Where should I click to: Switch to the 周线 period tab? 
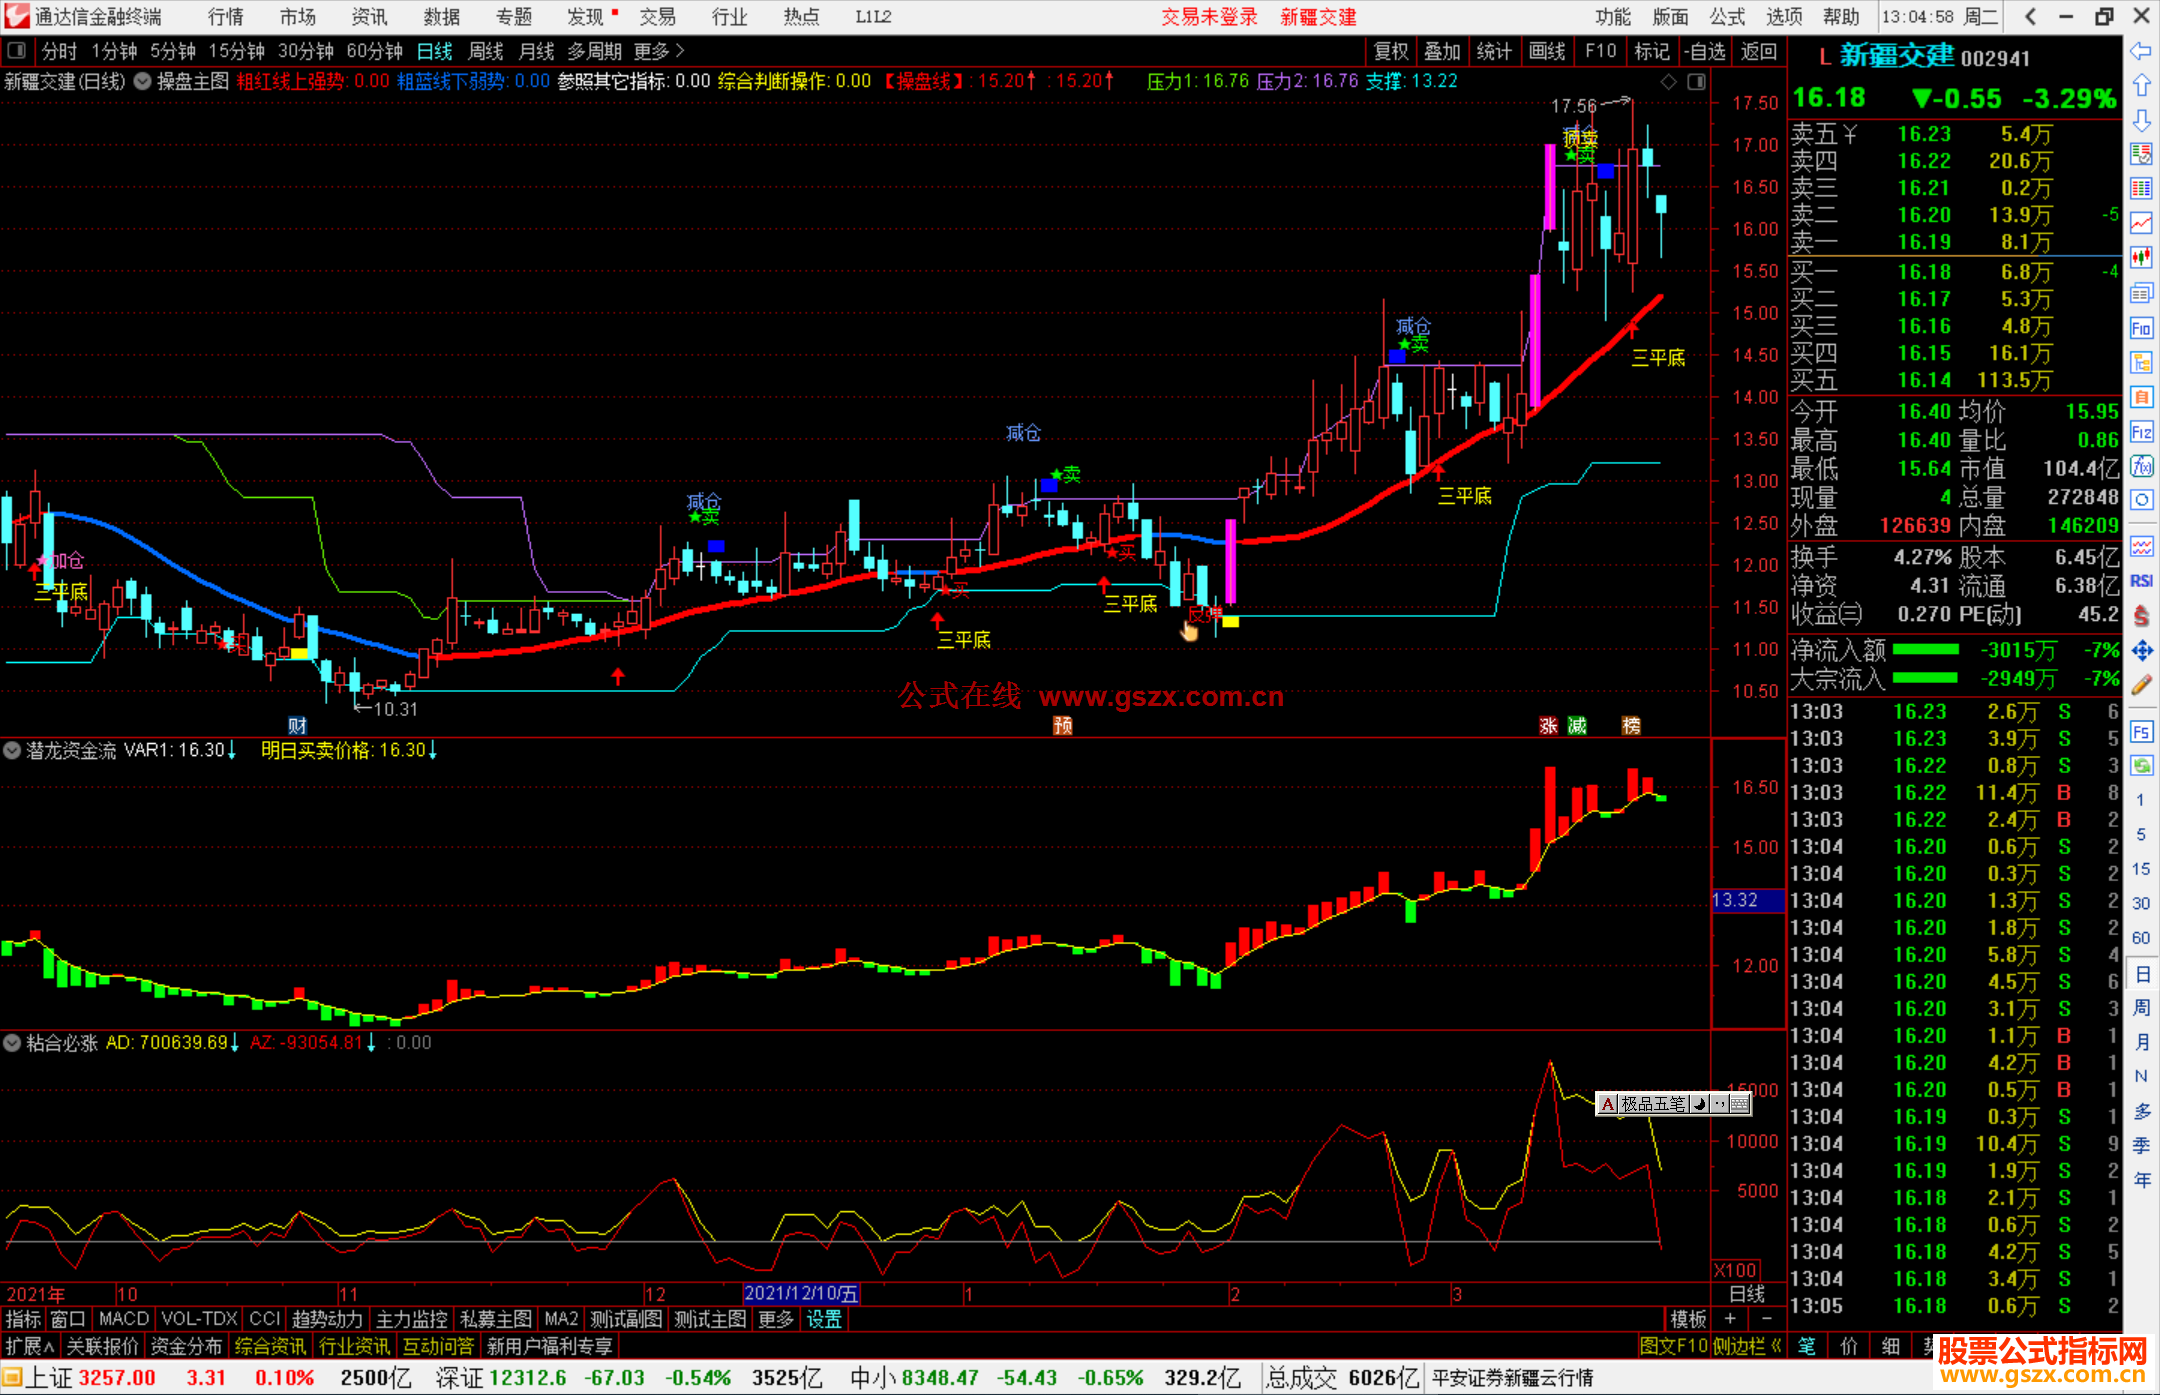tap(486, 51)
